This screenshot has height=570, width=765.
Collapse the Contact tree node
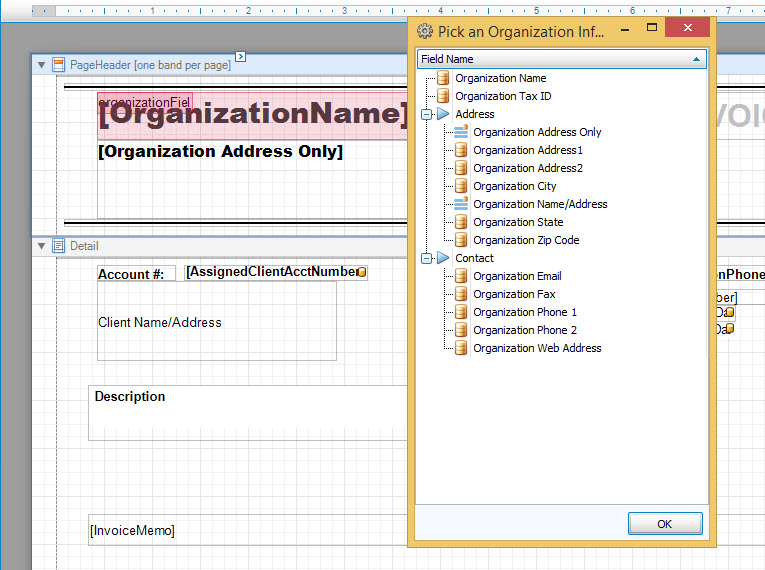426,258
